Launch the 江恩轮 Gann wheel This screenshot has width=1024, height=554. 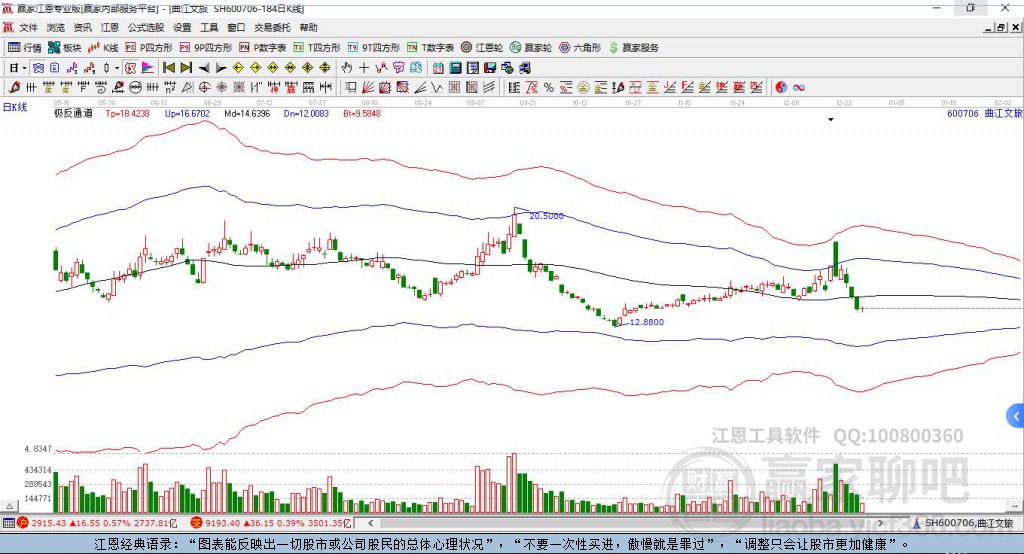click(482, 48)
